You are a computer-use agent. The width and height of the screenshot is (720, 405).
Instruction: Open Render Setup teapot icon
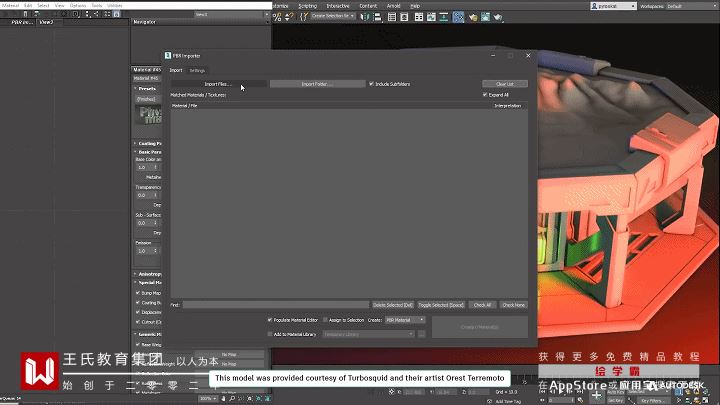(472, 17)
